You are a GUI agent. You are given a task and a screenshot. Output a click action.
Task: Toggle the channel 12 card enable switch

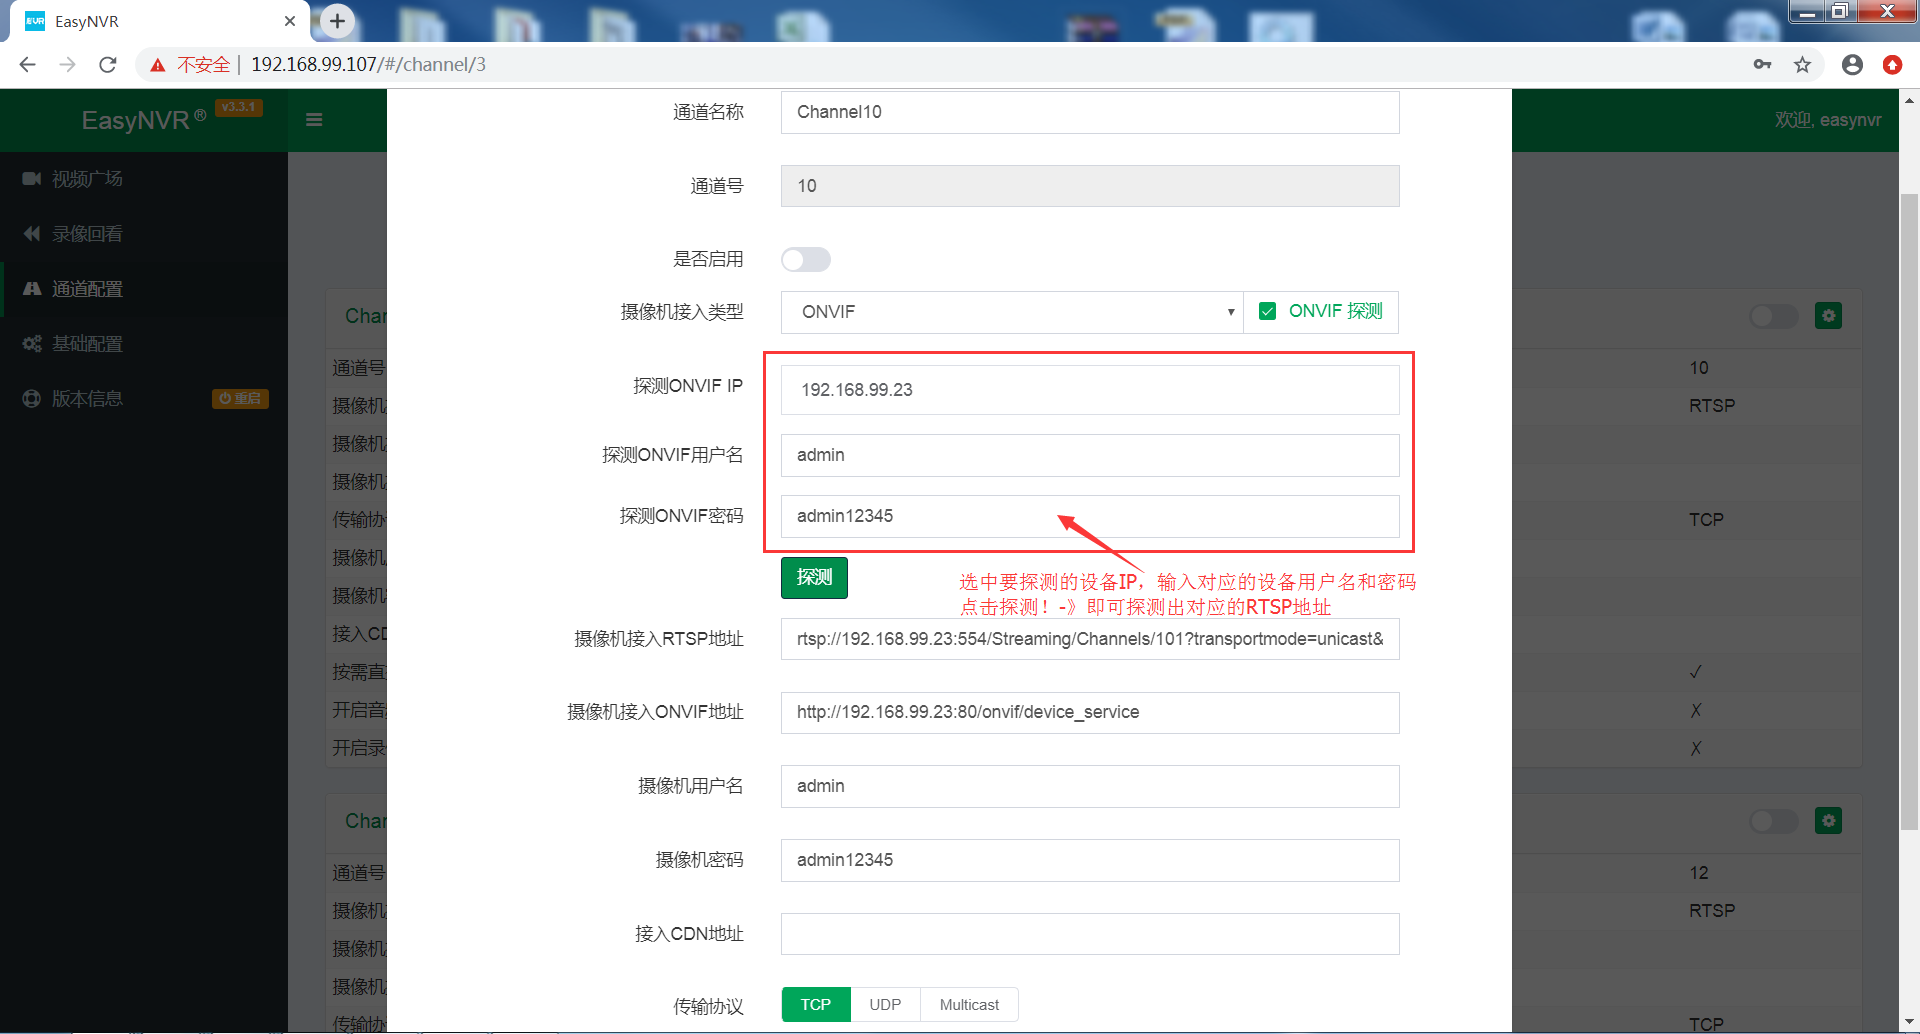point(1774,821)
